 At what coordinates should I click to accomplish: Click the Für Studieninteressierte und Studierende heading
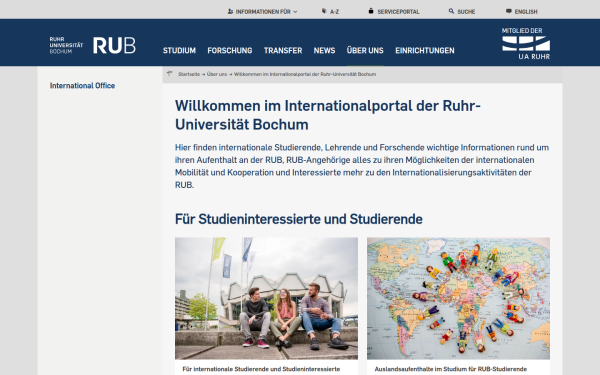click(x=298, y=219)
